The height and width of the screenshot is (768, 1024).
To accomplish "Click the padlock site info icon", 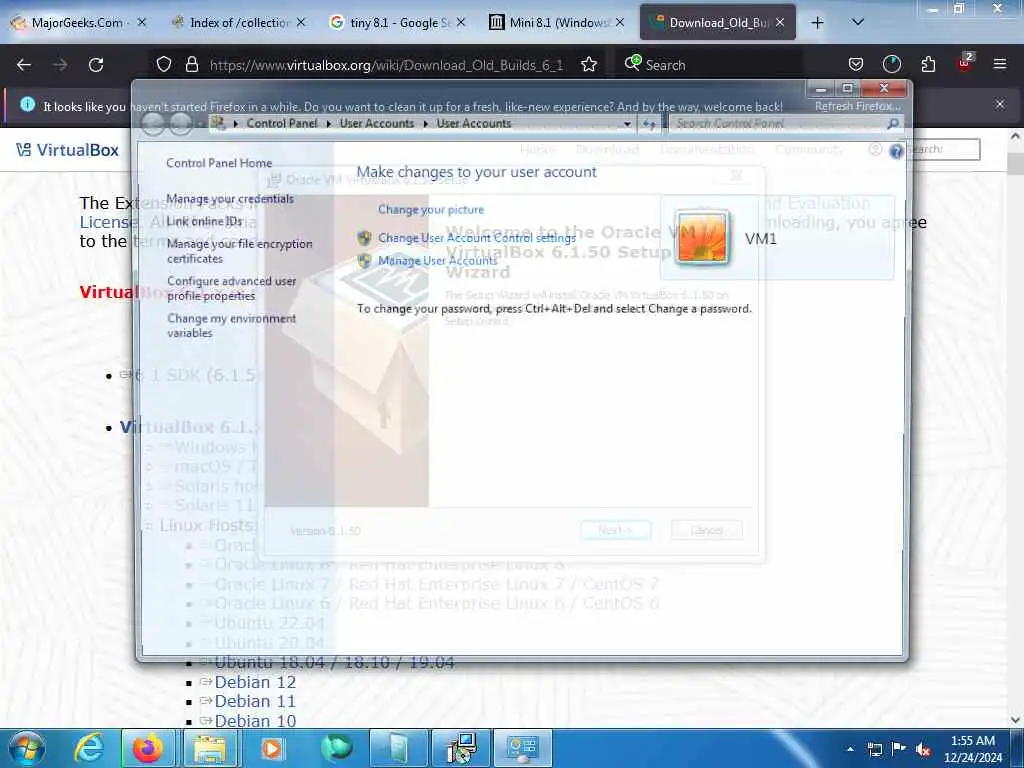I will (191, 65).
